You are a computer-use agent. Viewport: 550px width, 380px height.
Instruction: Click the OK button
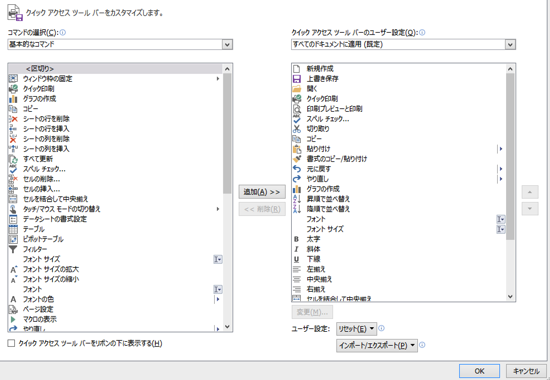click(x=479, y=371)
